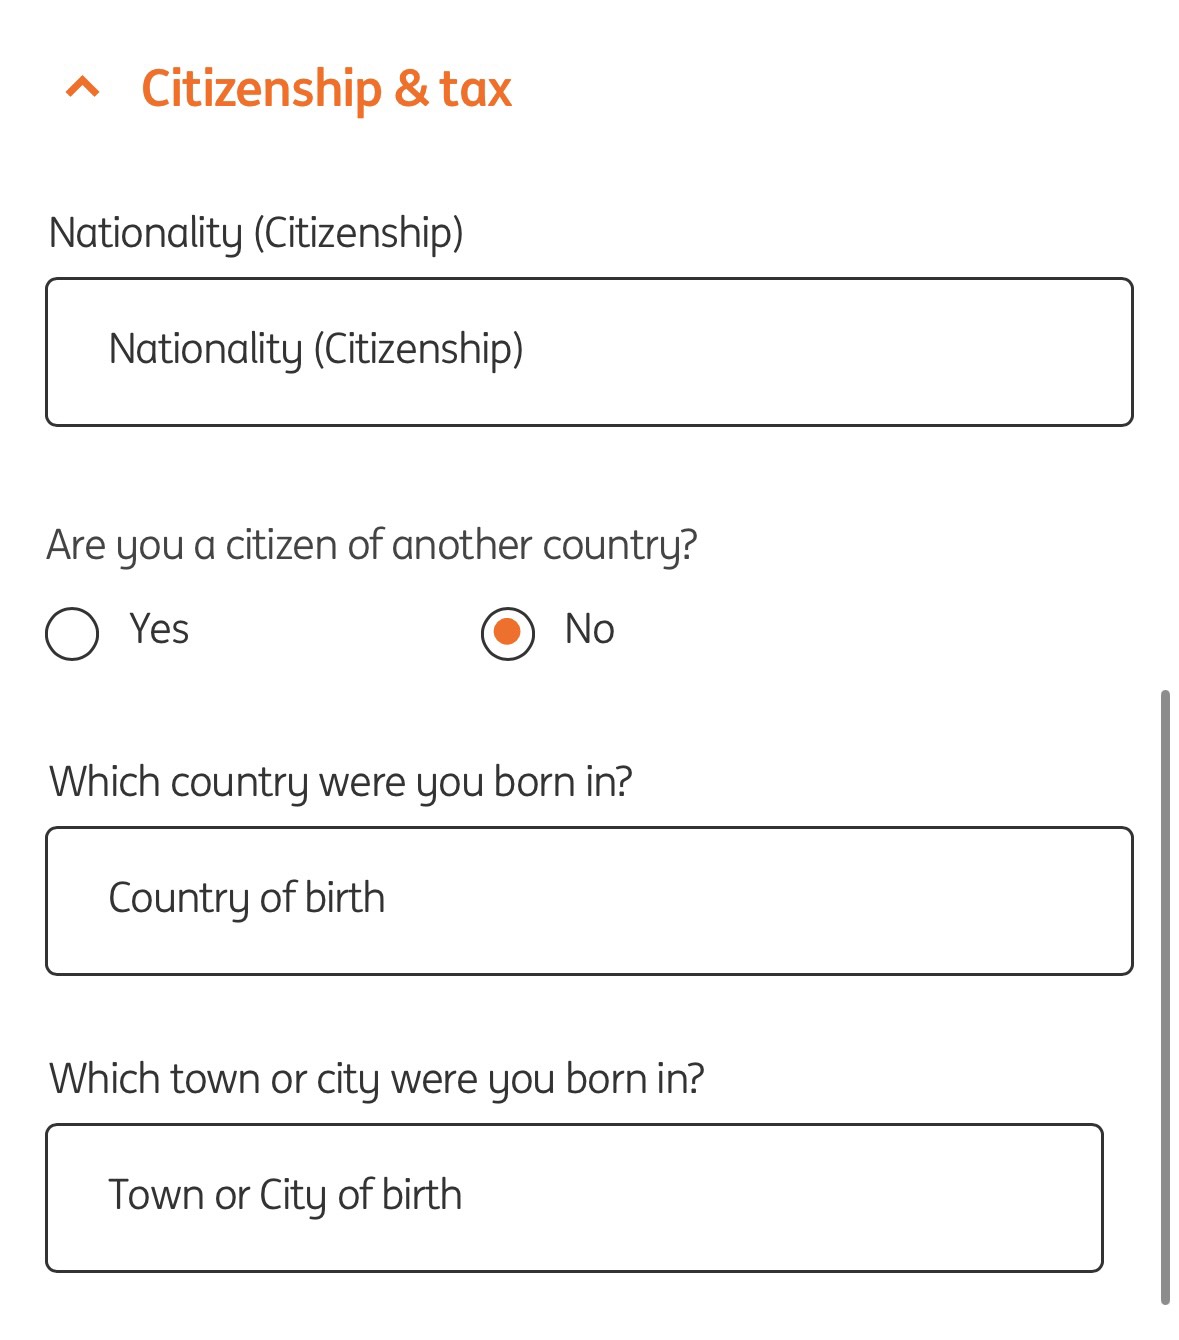Click the Nationality placeholder text inside the box
Viewport: 1179px width, 1340px height.
(316, 350)
